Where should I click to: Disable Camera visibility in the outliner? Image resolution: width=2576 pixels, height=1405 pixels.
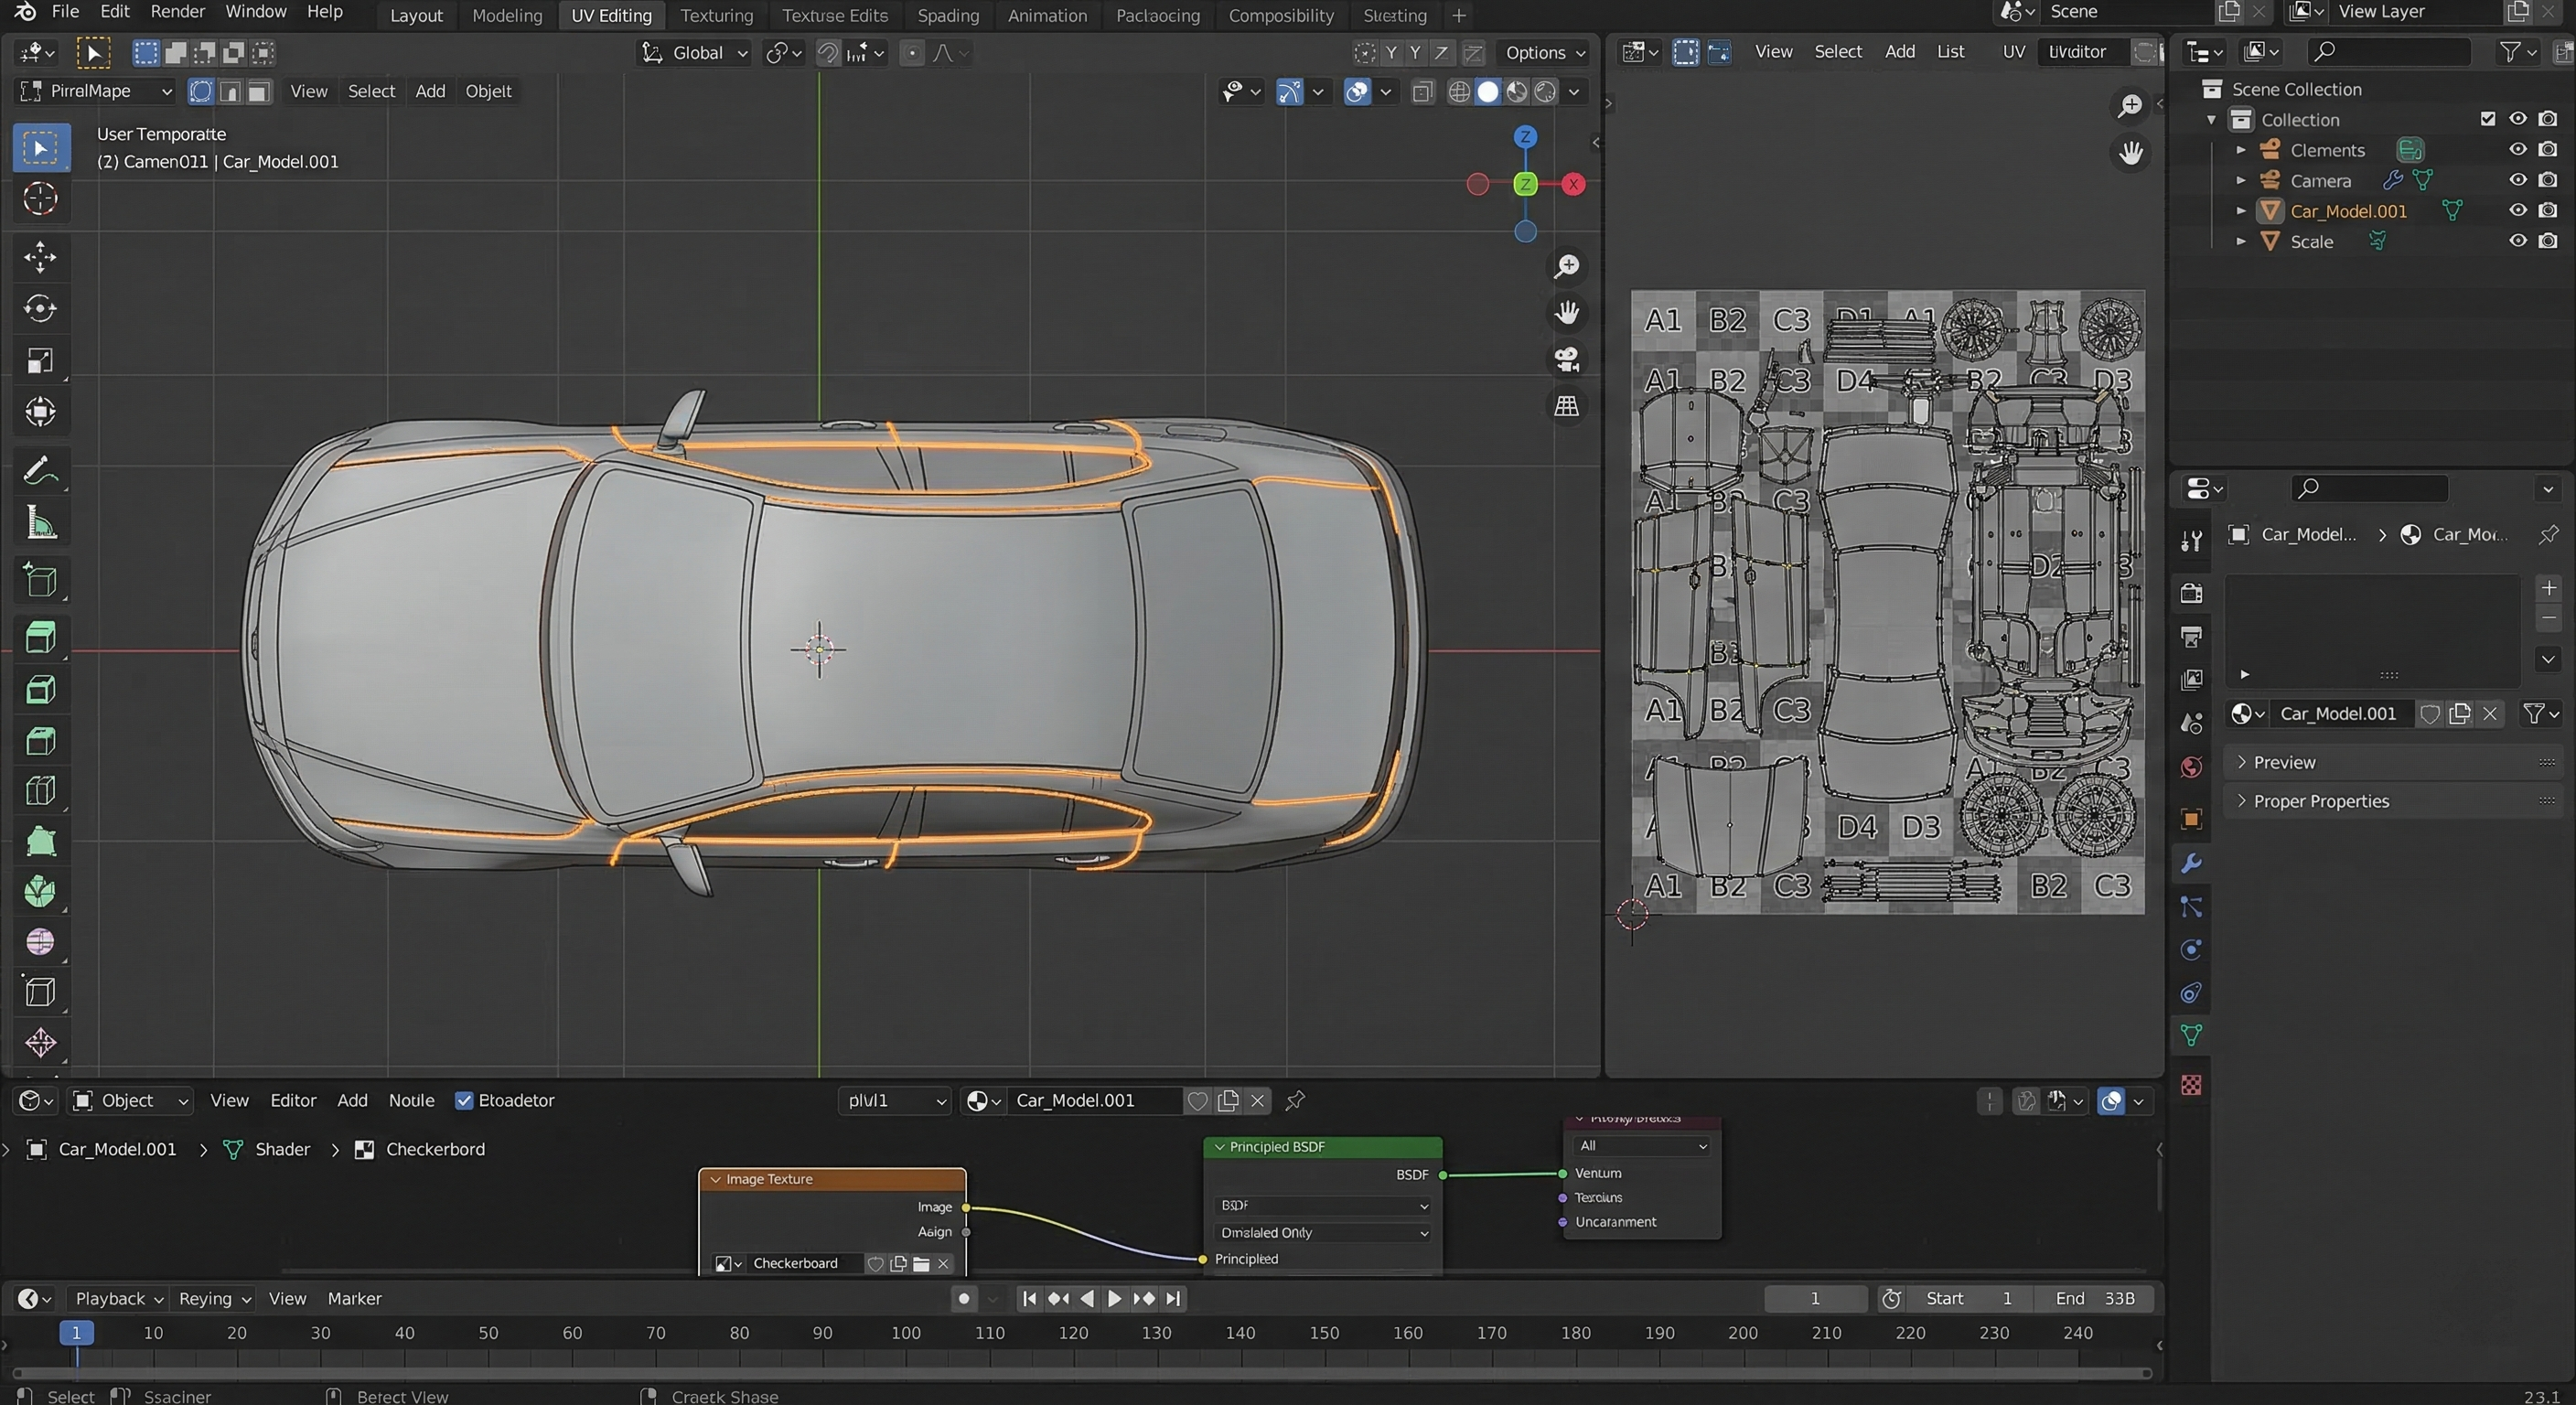point(2519,180)
